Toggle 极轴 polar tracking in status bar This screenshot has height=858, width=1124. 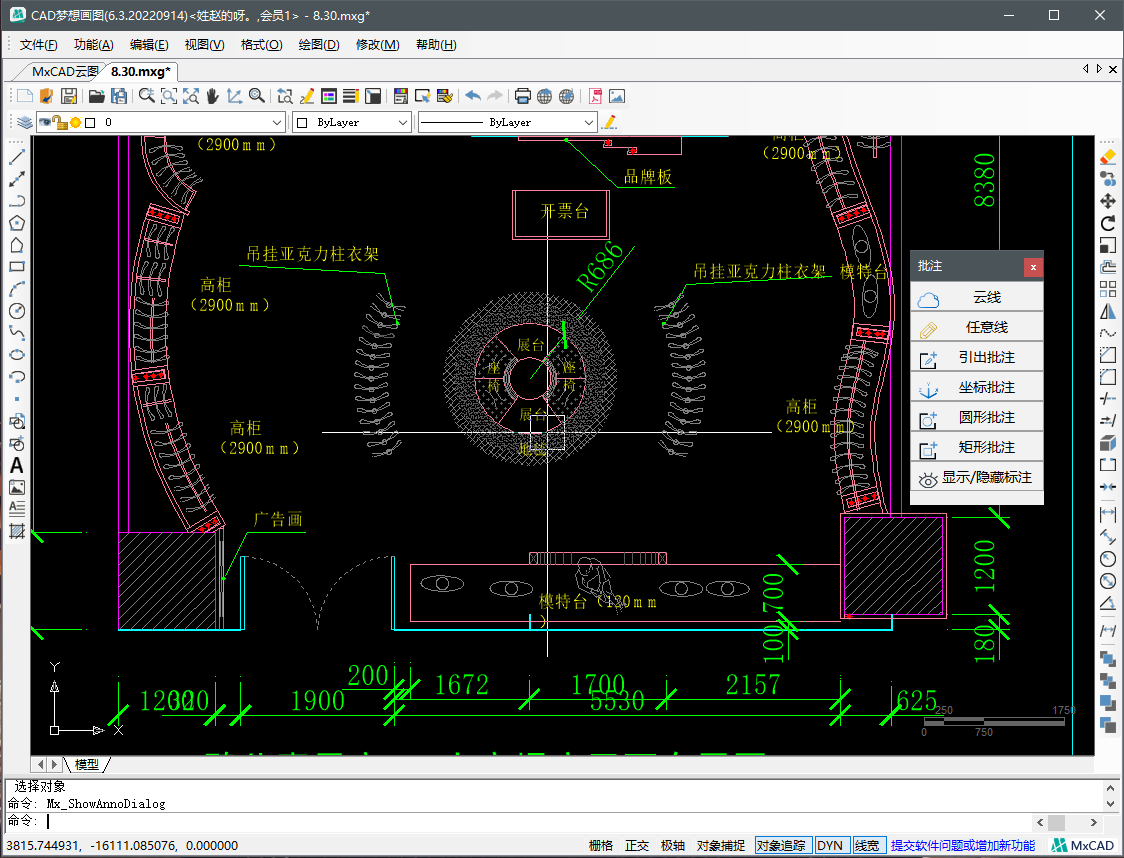tap(672, 846)
